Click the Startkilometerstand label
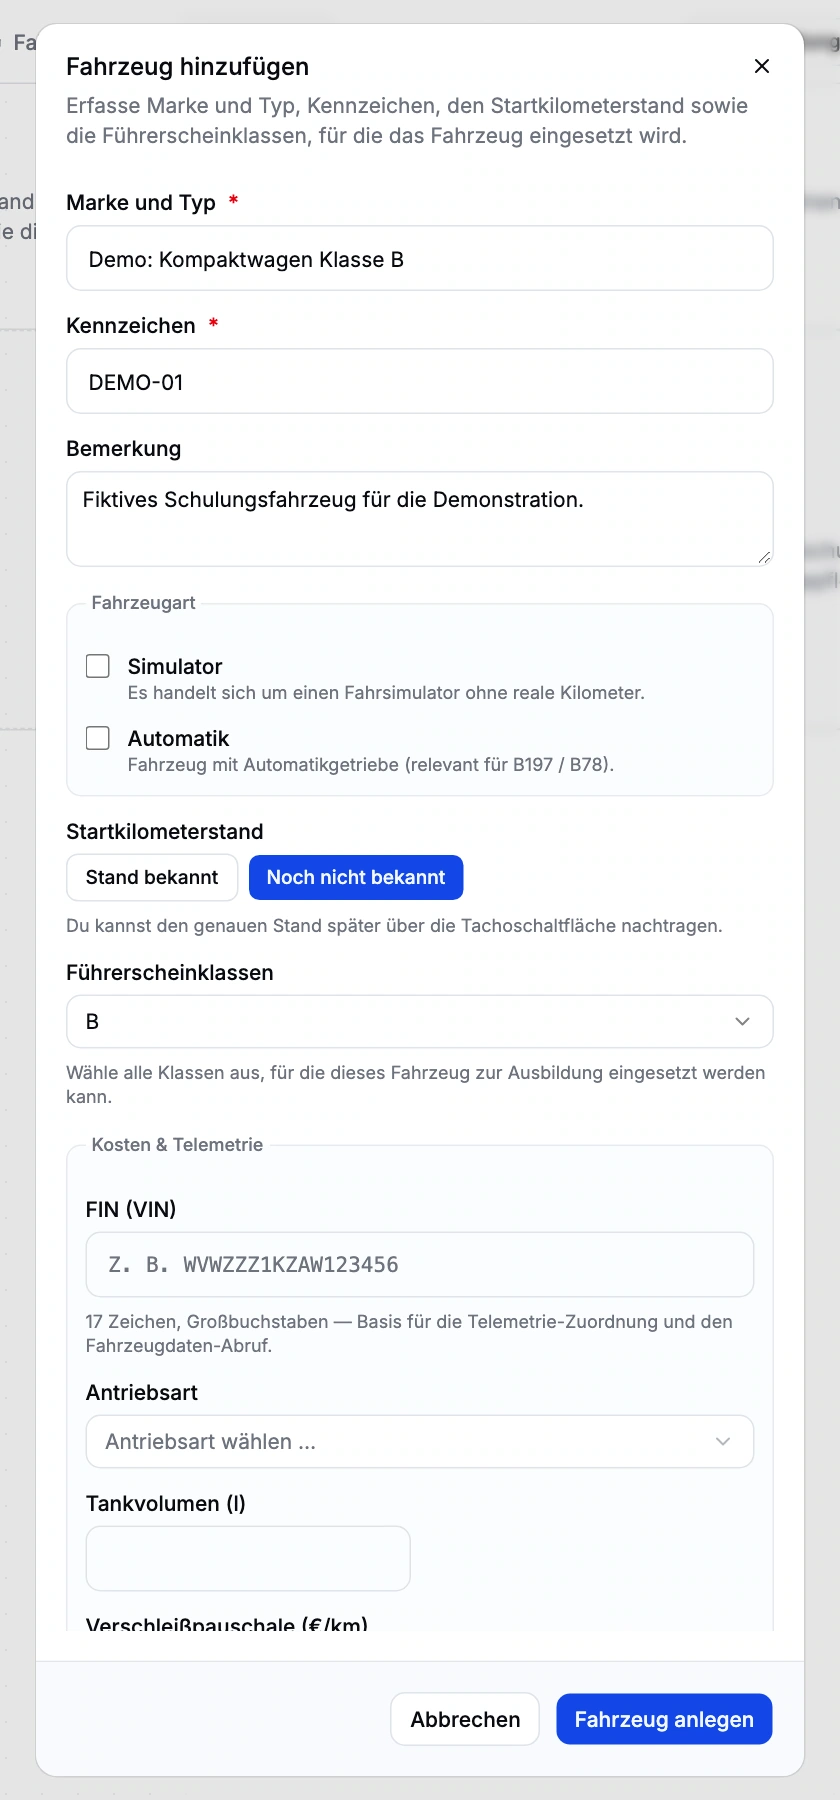Viewport: 840px width, 1800px height. point(165,832)
